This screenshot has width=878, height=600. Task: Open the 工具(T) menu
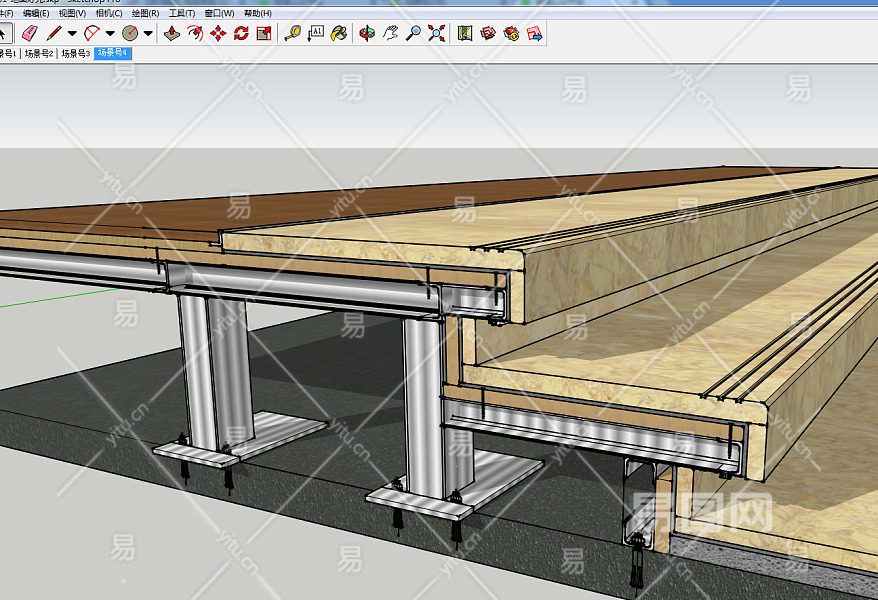click(x=182, y=13)
